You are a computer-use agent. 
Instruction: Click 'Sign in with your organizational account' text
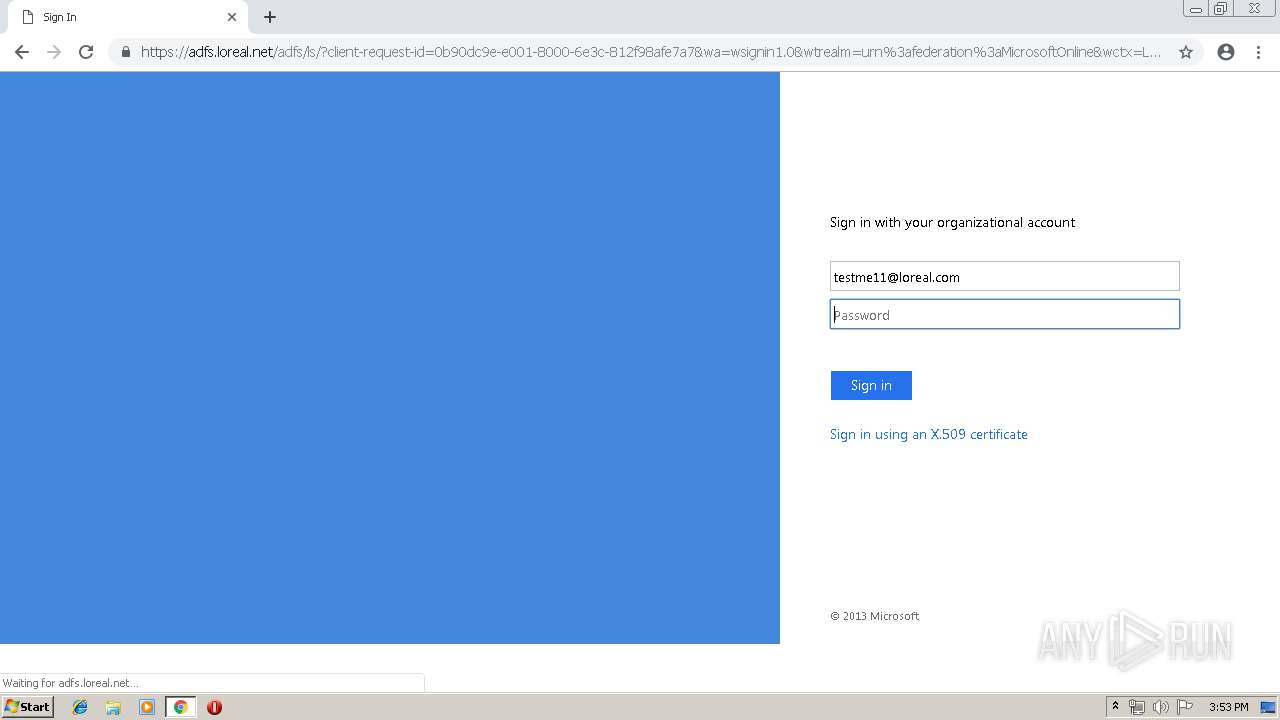[x=952, y=222]
